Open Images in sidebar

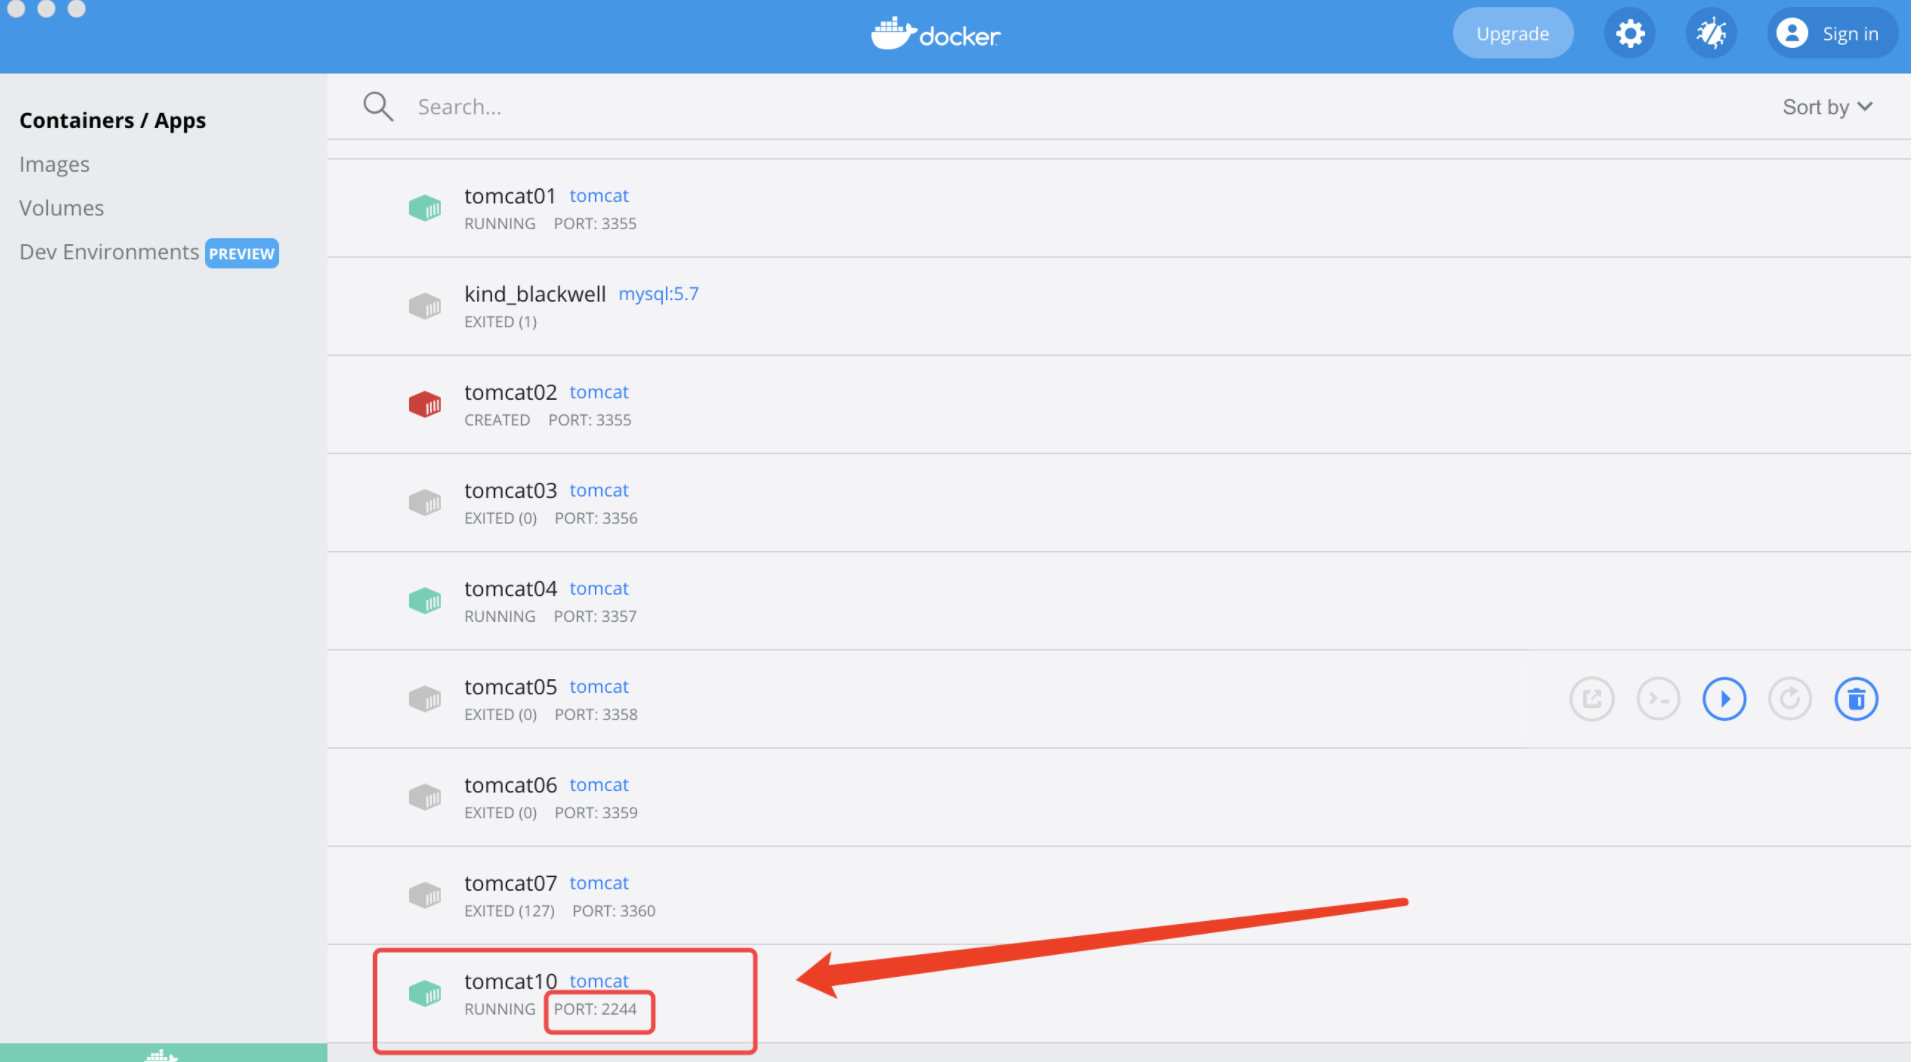point(54,165)
